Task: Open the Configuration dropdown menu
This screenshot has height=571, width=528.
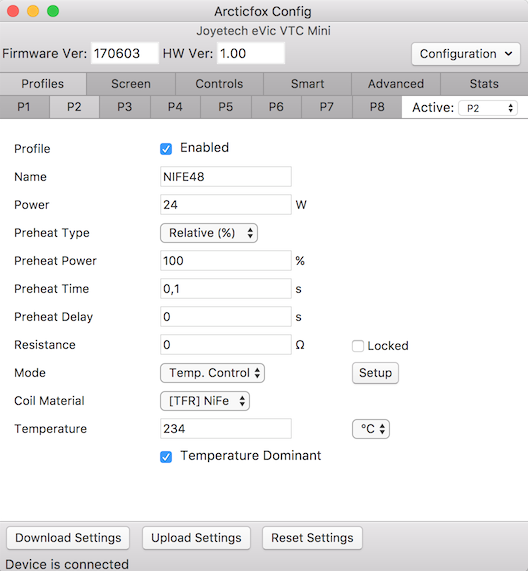Action: [x=466, y=54]
